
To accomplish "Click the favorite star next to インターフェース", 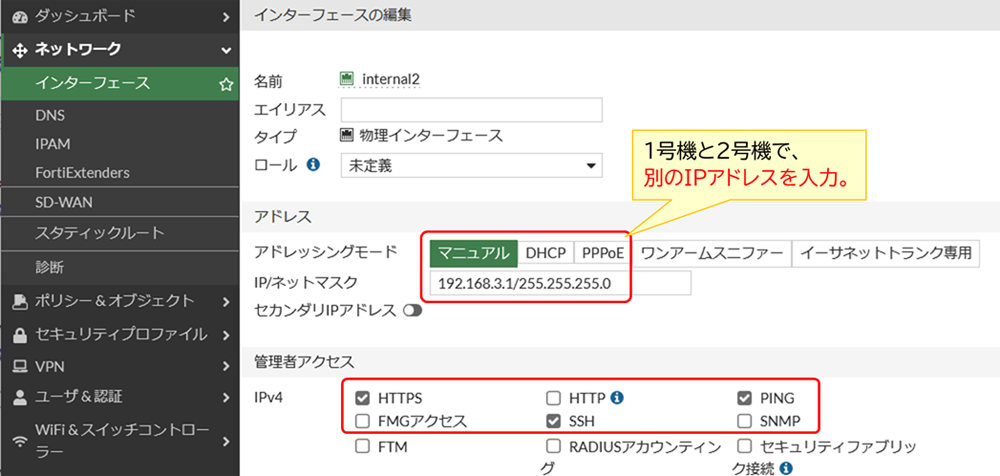I will [225, 84].
